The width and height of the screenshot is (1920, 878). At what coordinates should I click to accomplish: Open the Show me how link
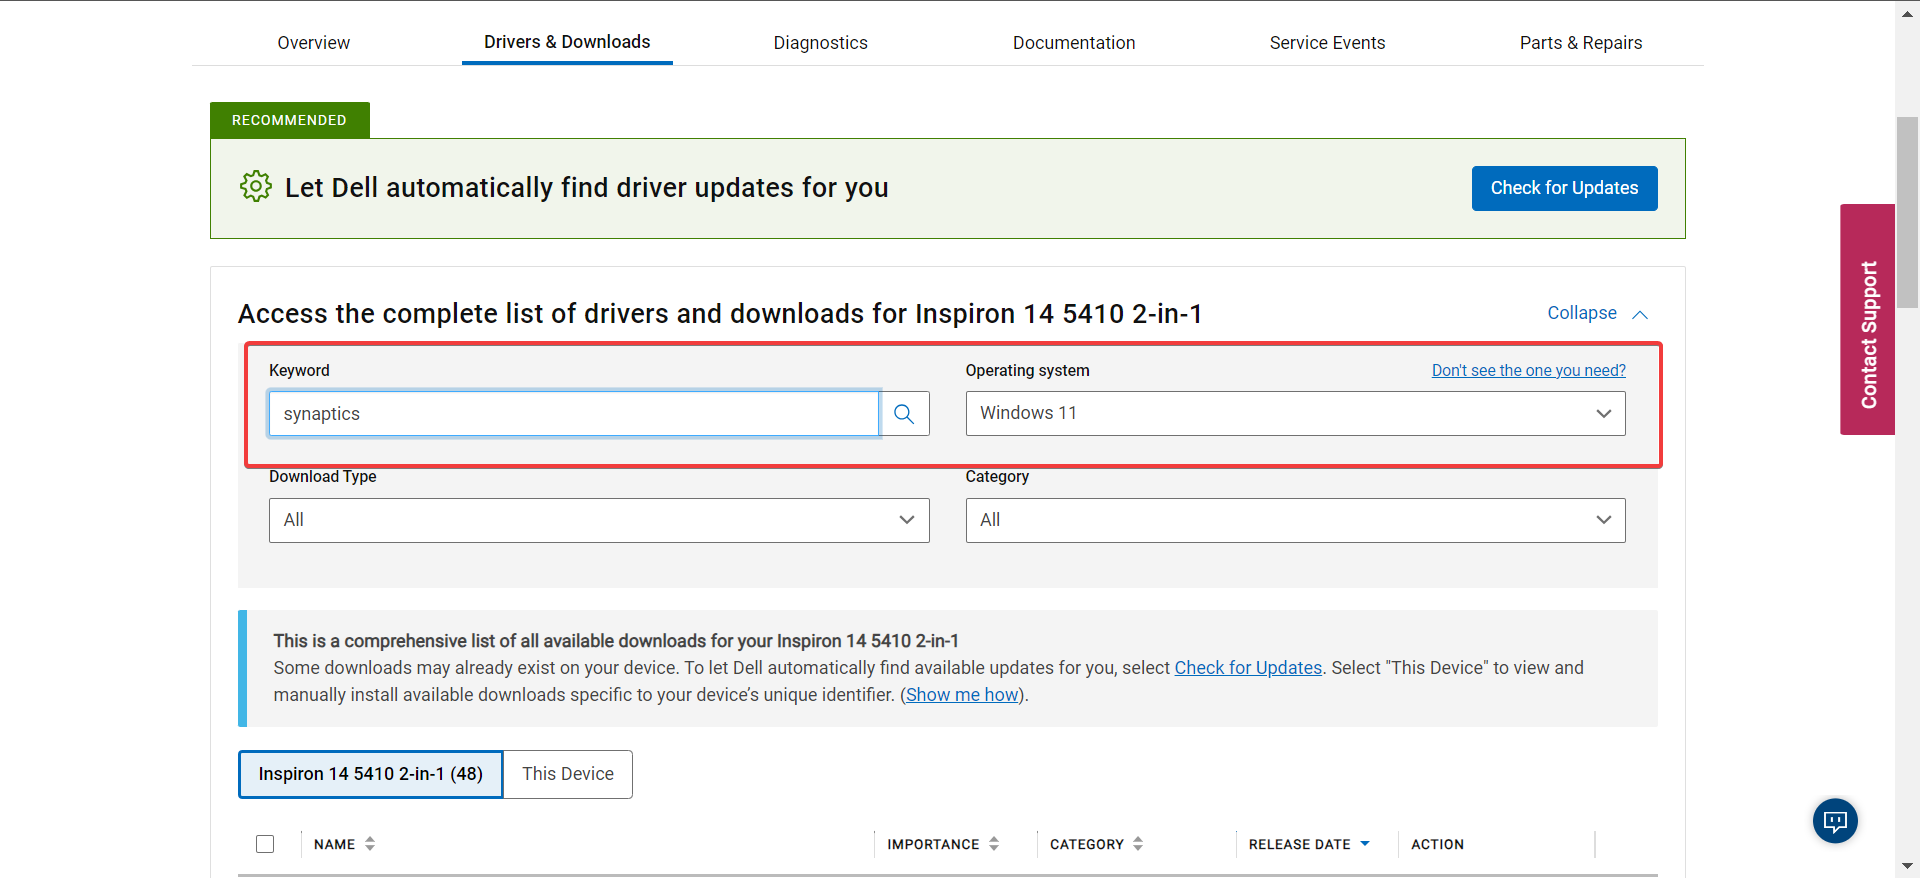[x=962, y=694]
